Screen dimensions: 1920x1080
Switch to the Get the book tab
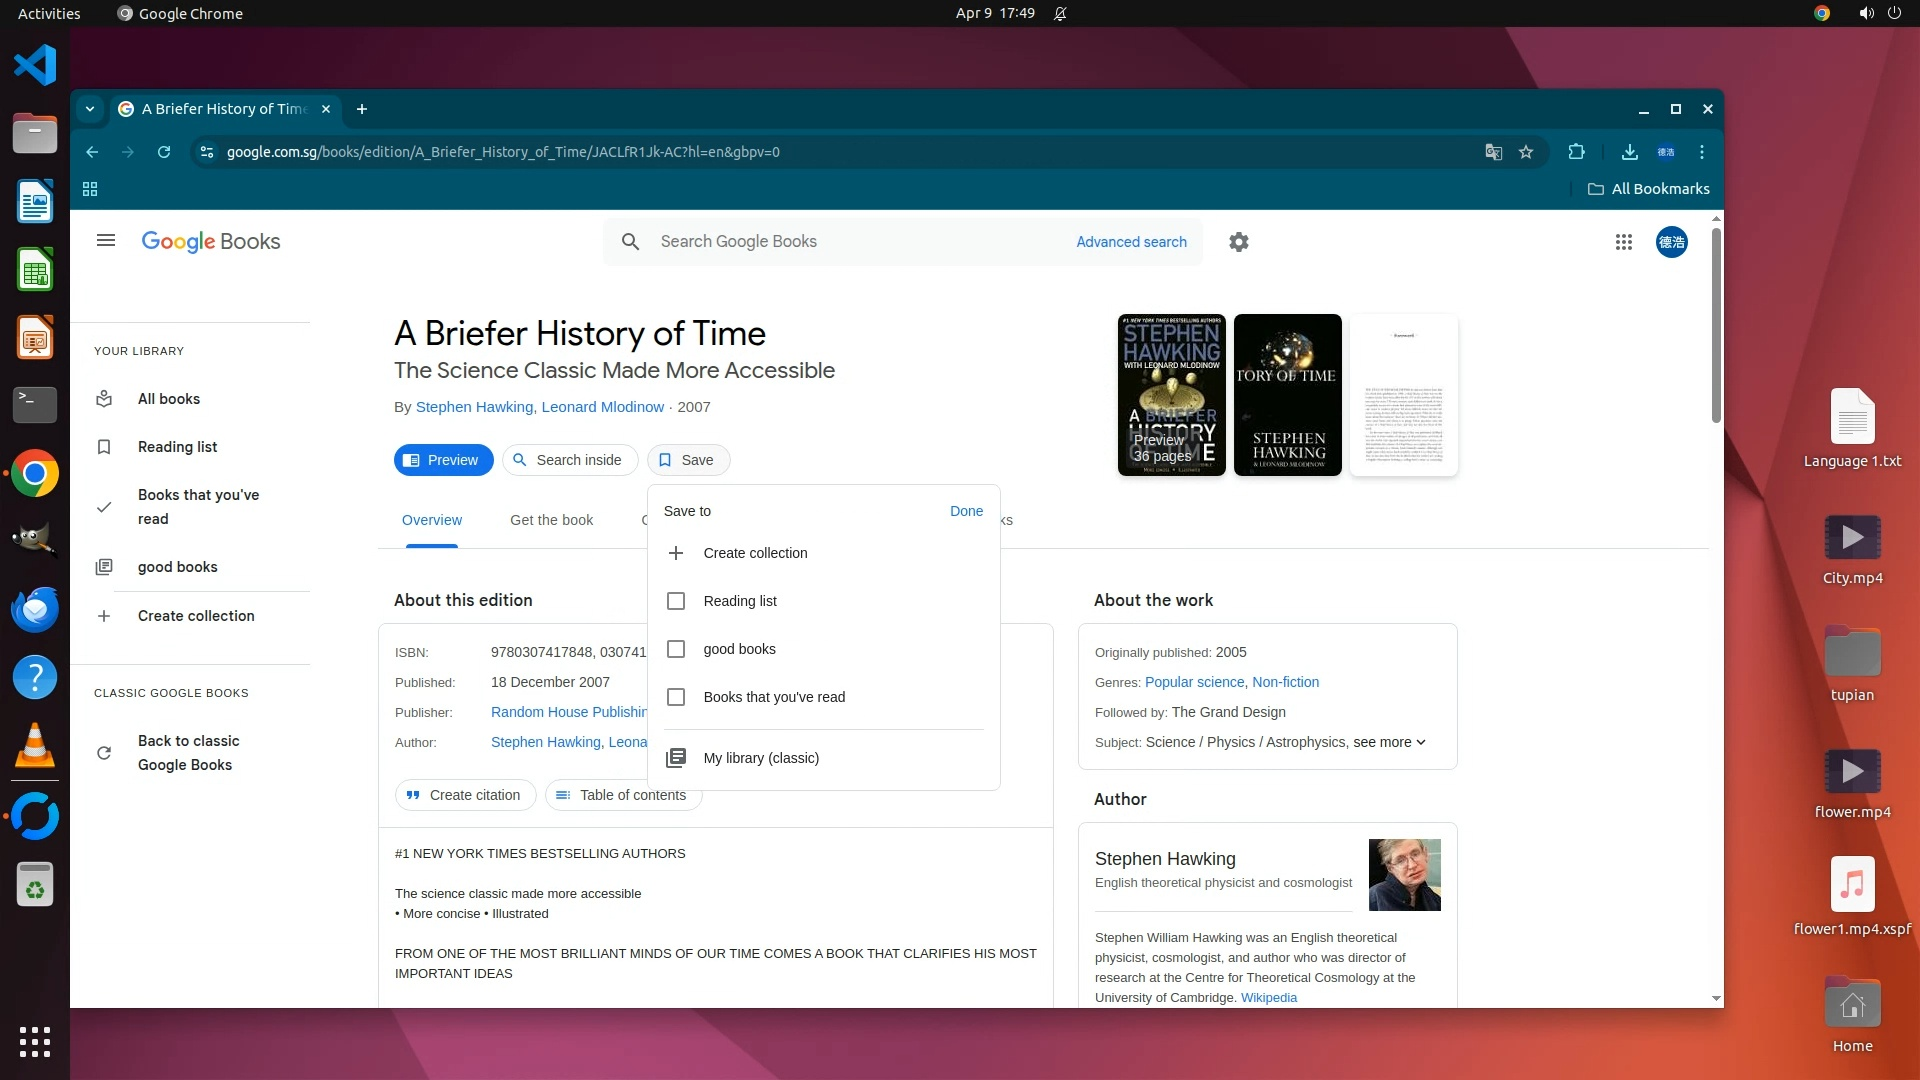(x=551, y=520)
